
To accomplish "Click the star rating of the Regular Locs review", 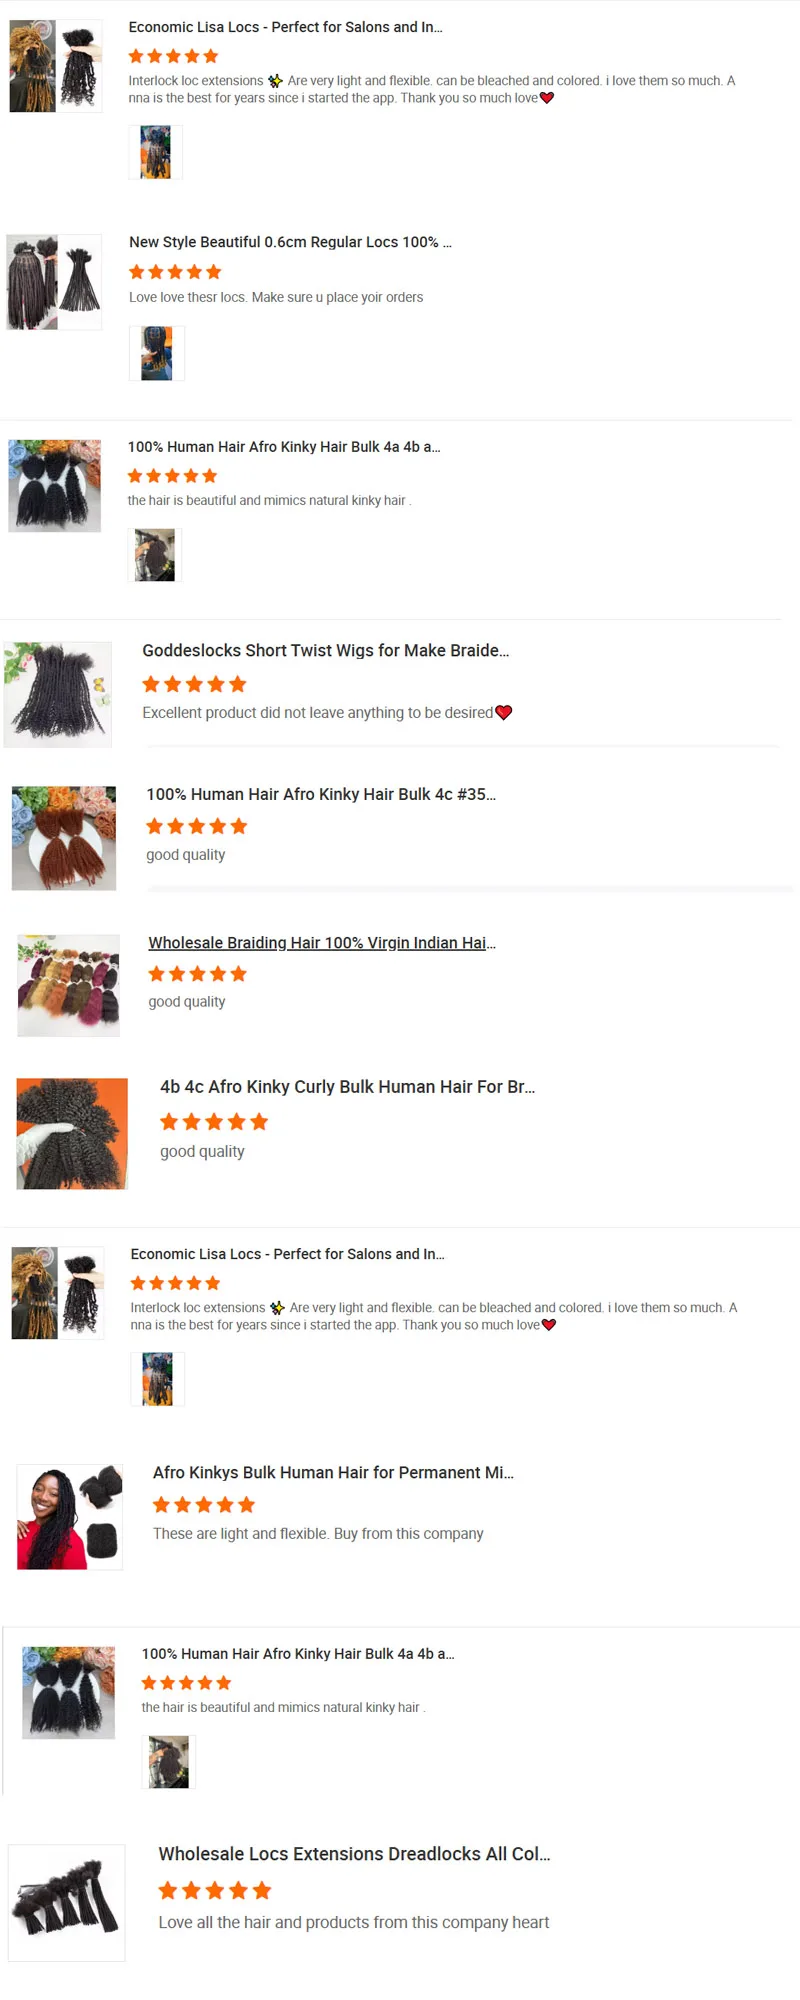I will click(175, 272).
